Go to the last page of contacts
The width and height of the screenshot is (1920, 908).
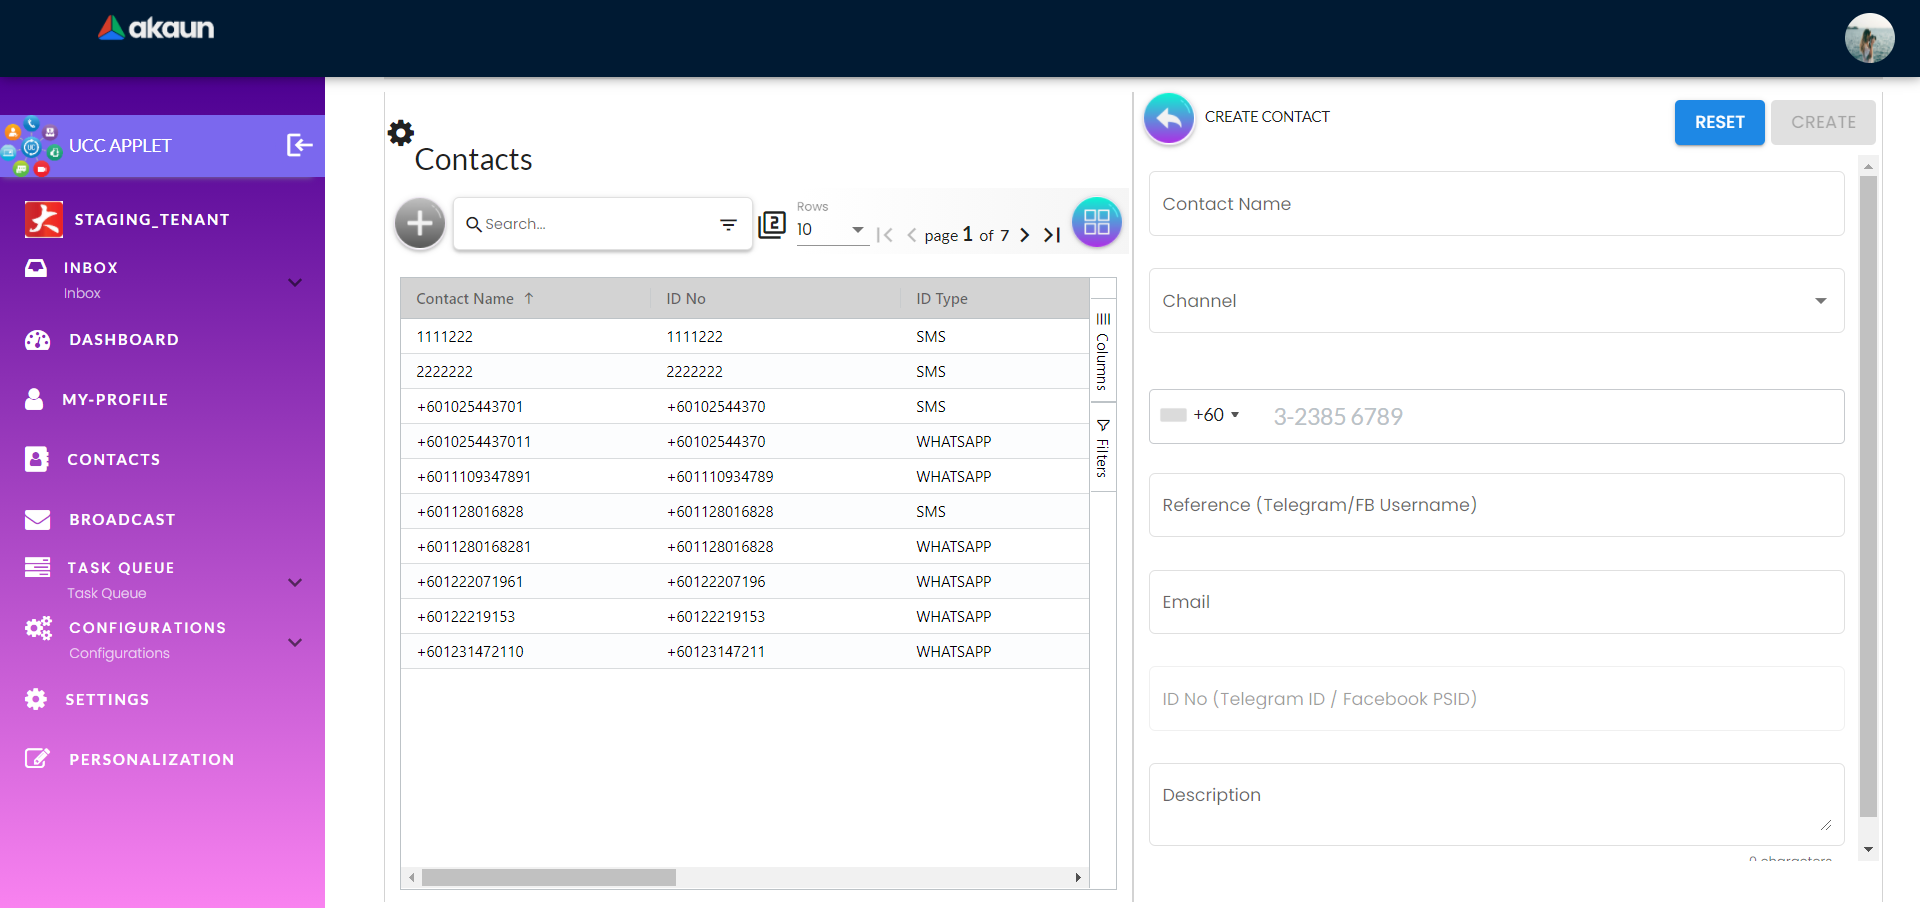pos(1052,235)
